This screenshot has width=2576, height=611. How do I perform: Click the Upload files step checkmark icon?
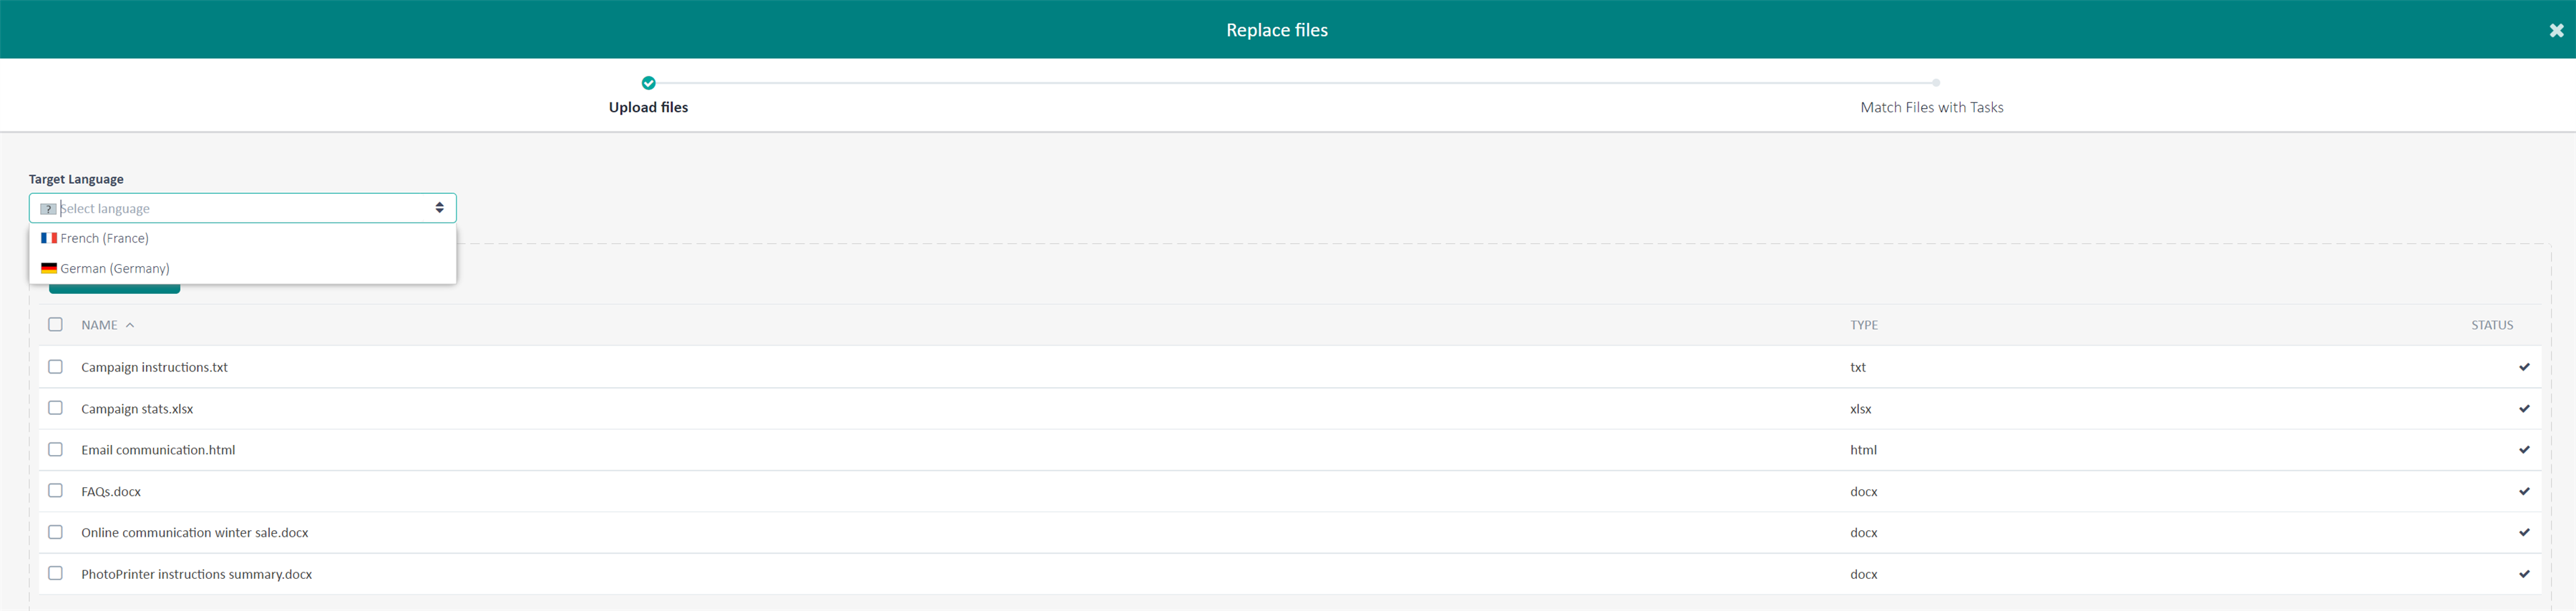tap(648, 83)
